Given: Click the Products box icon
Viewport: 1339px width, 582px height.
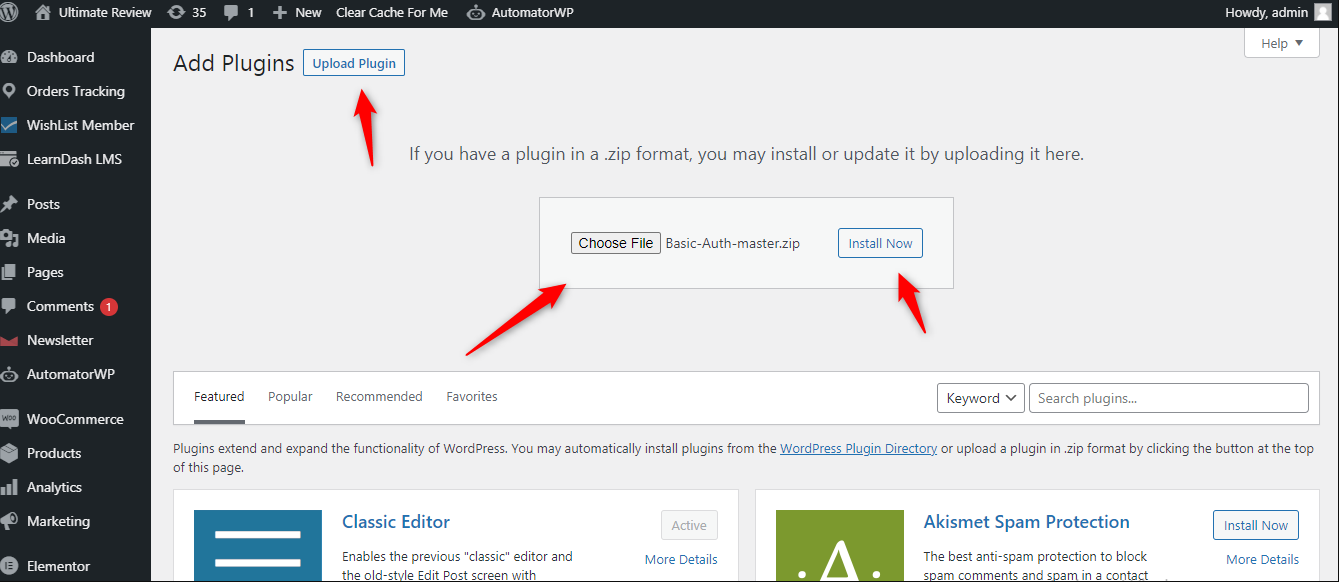Looking at the screenshot, I should (x=10, y=453).
